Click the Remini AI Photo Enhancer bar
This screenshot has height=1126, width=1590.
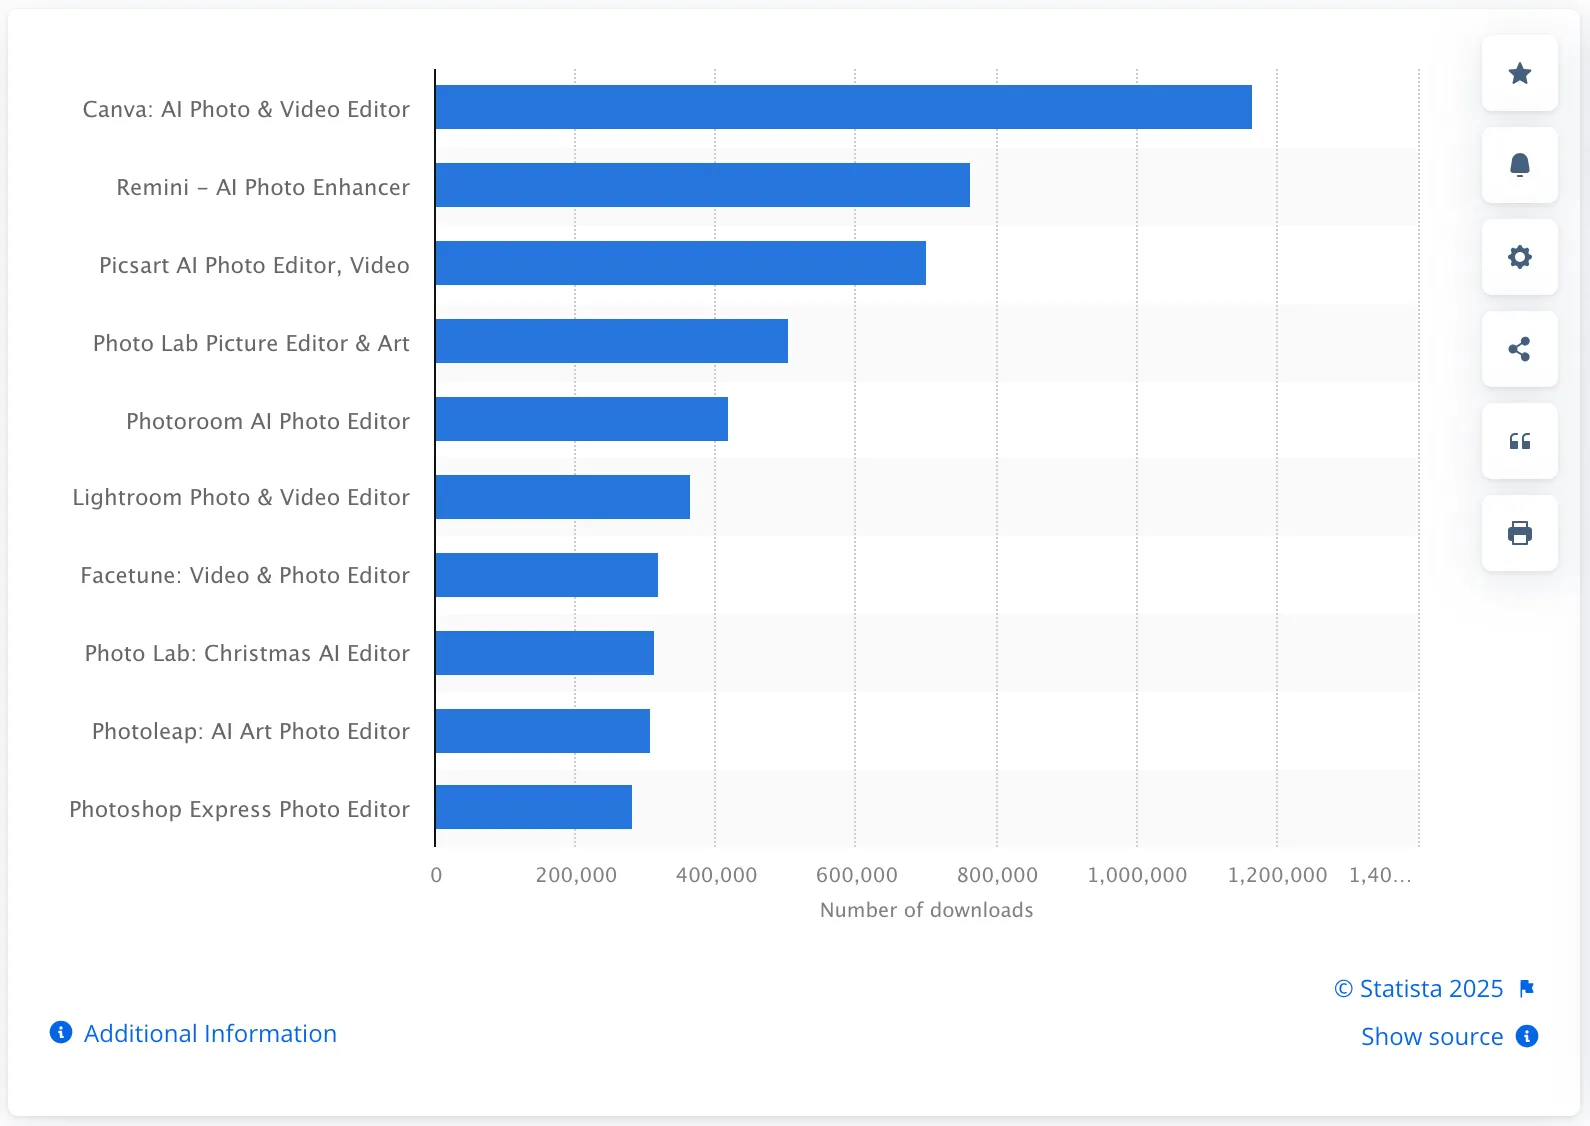(x=702, y=185)
